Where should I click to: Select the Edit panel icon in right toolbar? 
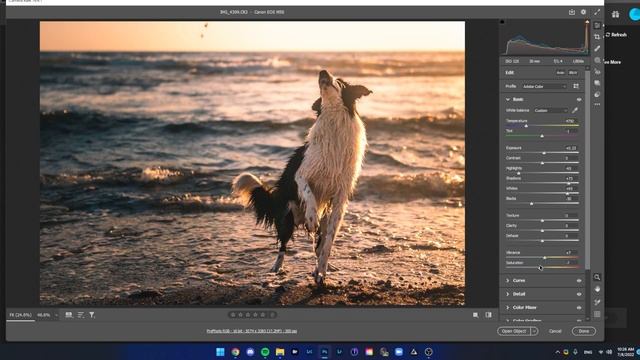[x=597, y=25]
